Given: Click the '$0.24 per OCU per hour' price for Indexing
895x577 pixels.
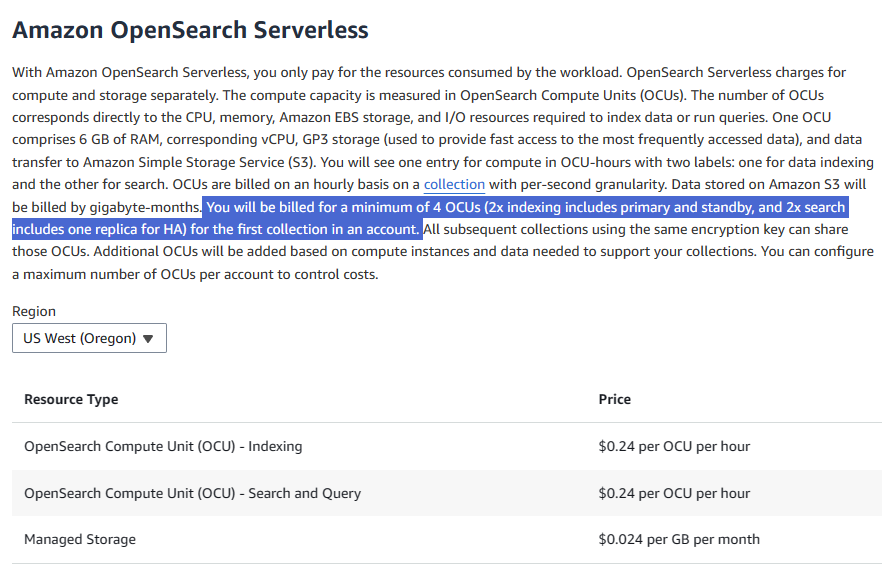Looking at the screenshot, I should click(x=674, y=446).
